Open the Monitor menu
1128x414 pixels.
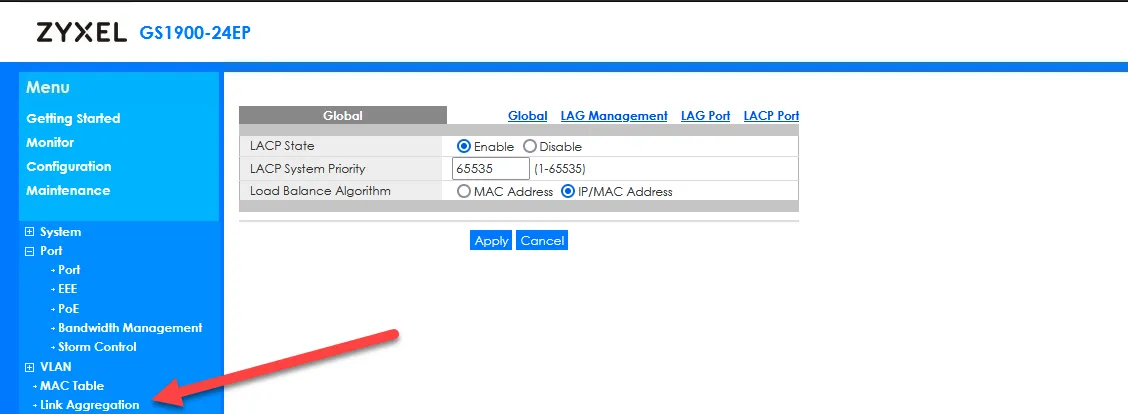[x=50, y=142]
